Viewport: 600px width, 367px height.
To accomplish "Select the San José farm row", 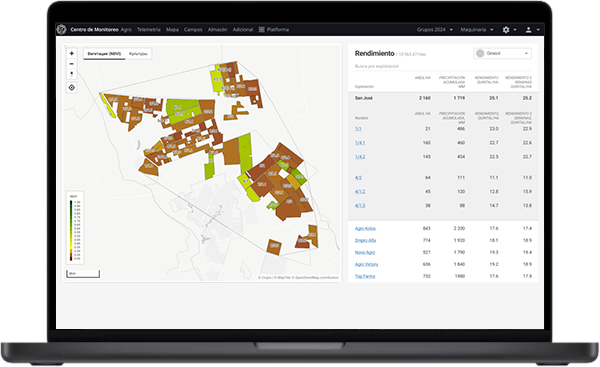I will pyautogui.click(x=443, y=98).
